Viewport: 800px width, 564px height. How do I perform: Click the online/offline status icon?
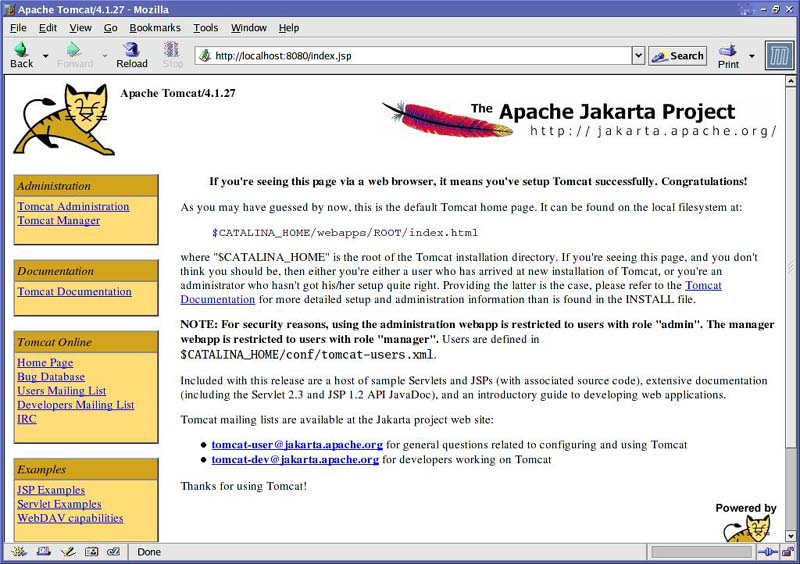pos(767,552)
